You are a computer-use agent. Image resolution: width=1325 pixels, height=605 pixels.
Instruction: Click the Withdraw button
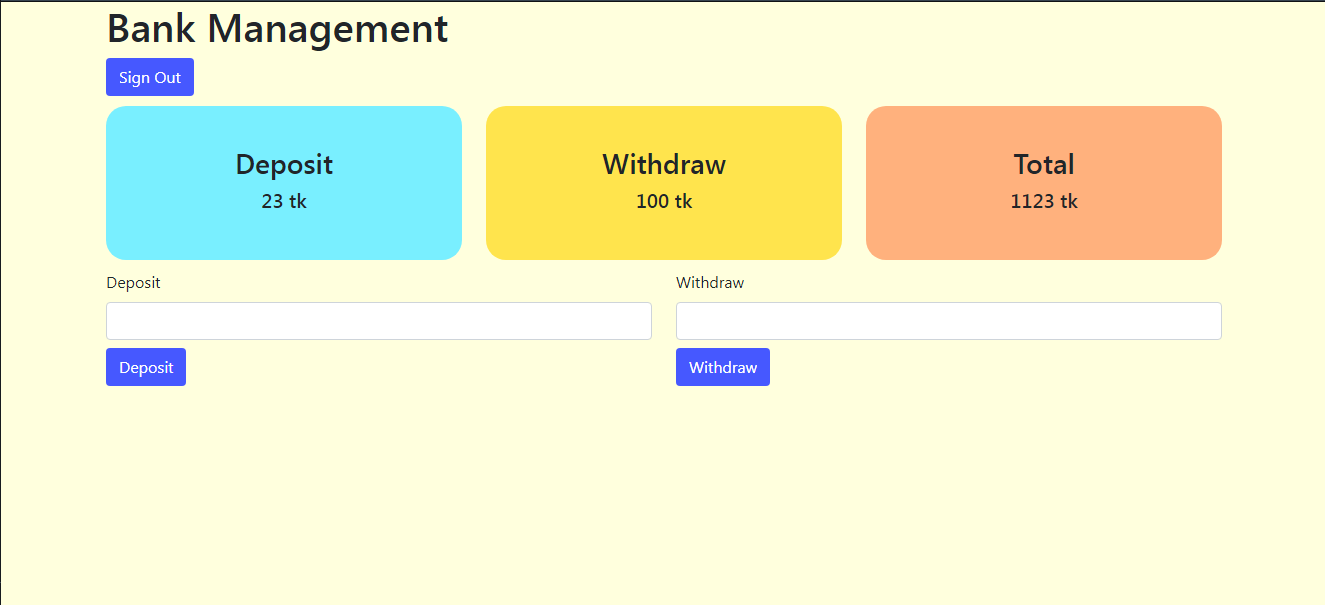pyautogui.click(x=722, y=366)
